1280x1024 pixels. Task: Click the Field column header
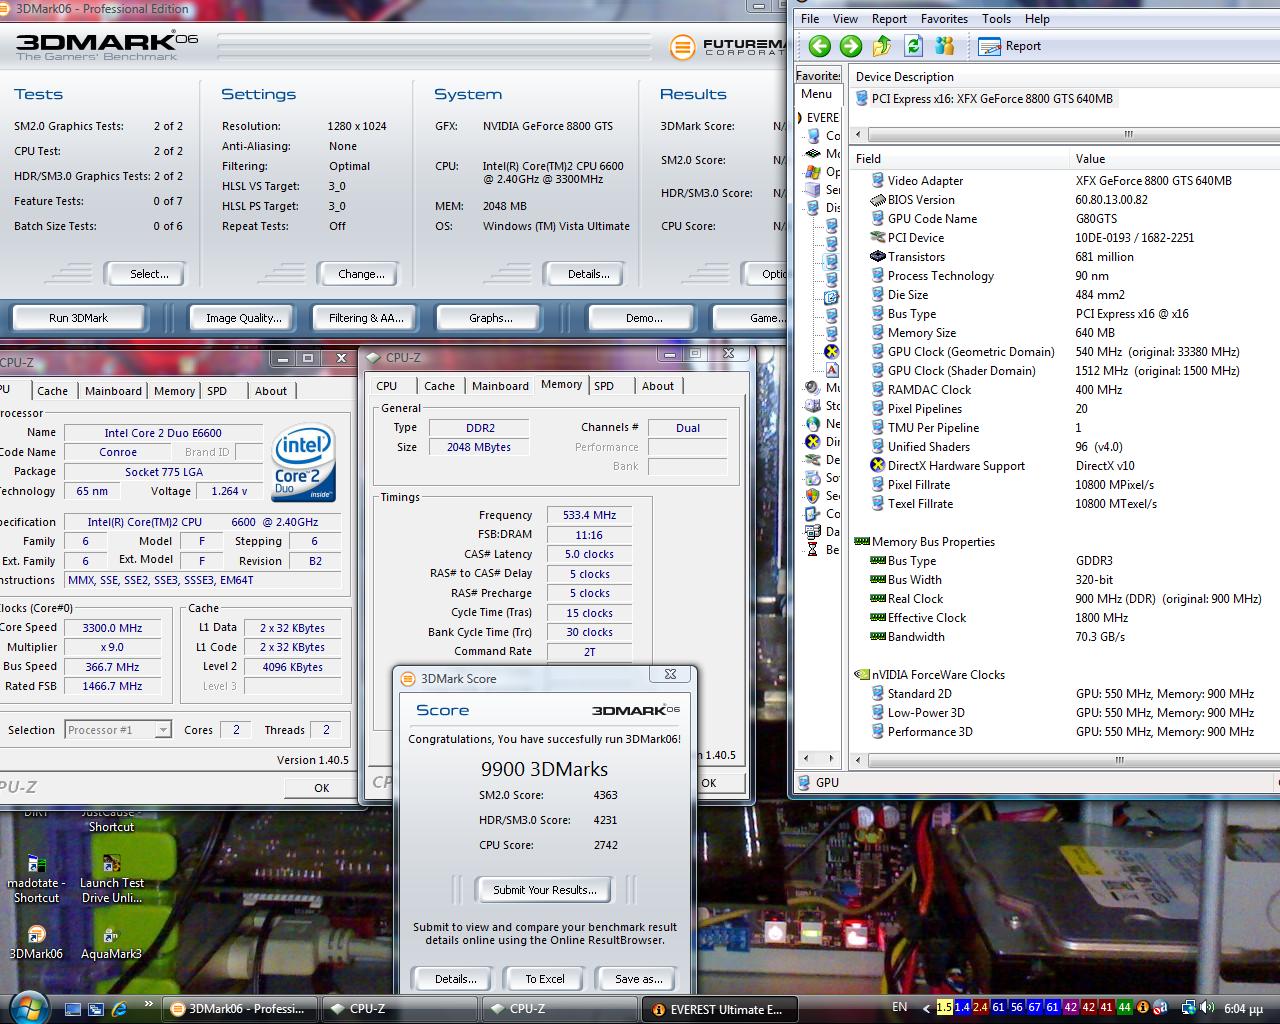point(960,158)
